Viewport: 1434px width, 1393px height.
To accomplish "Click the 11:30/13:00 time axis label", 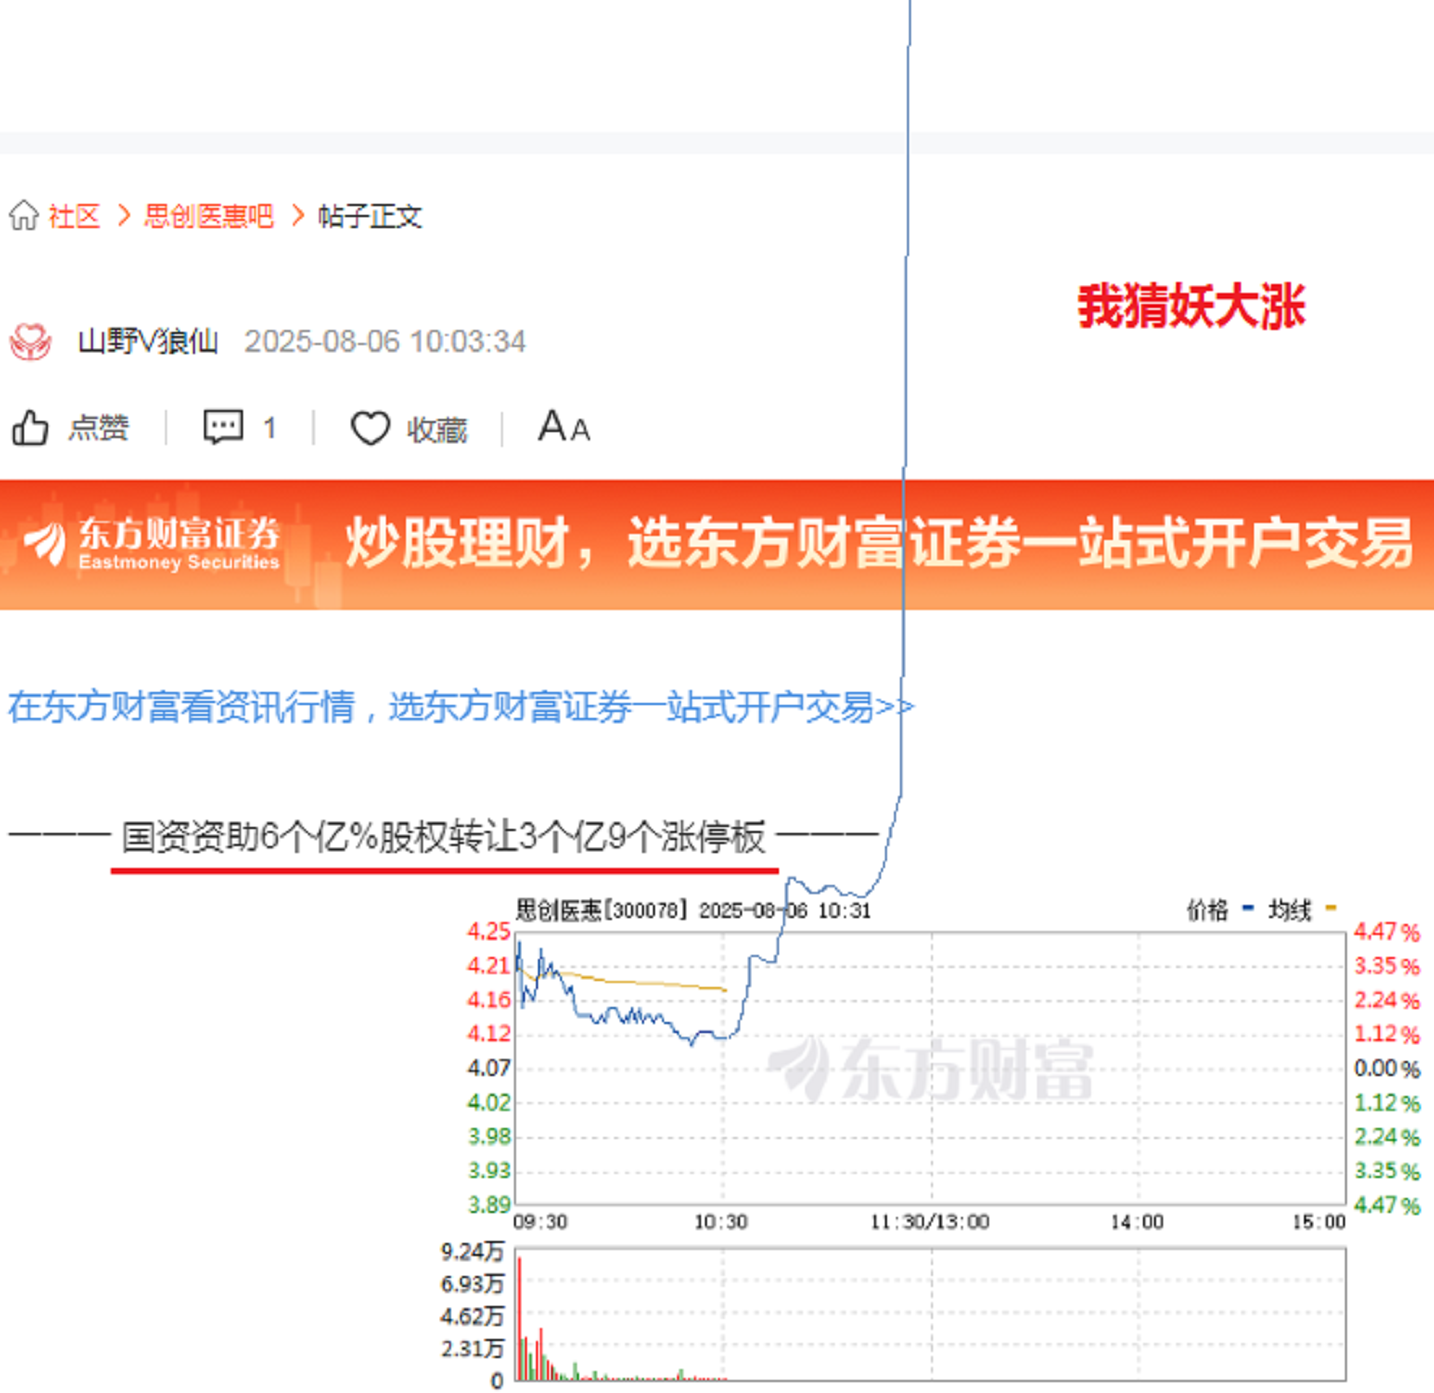I will [930, 1222].
